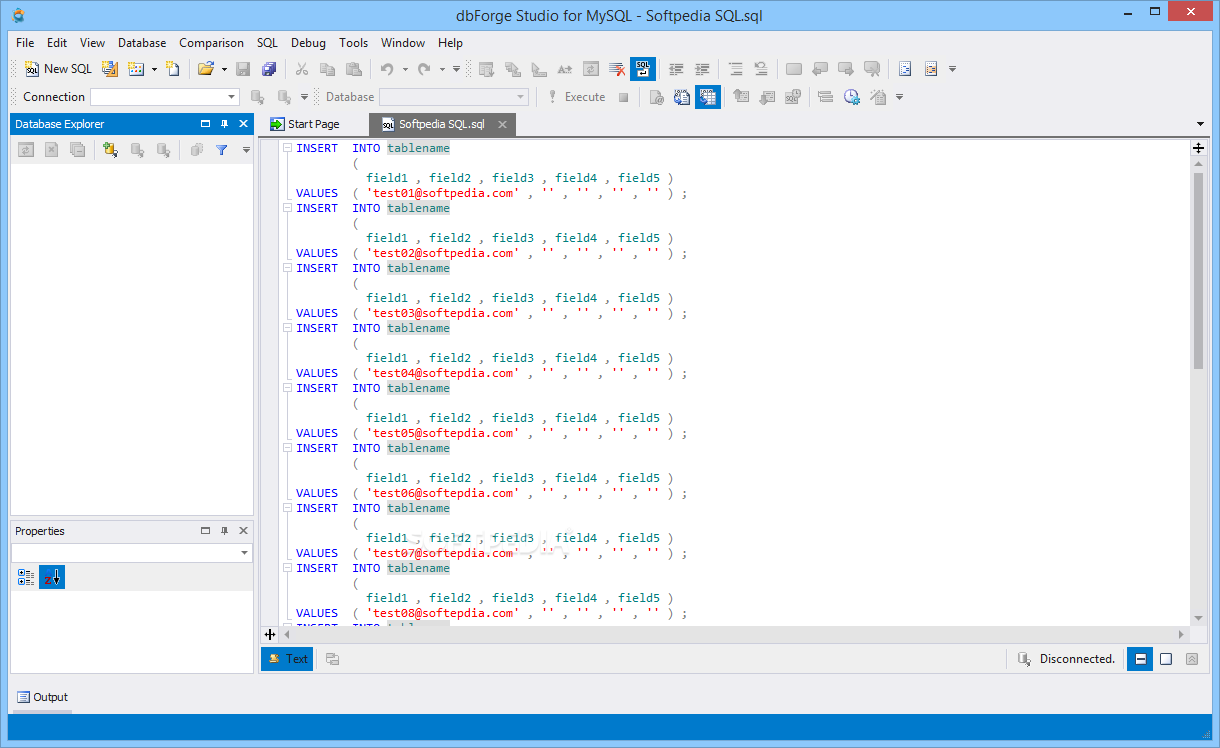Screen dimensions: 1220x748
Task: Click the Execute button
Action: click(576, 97)
